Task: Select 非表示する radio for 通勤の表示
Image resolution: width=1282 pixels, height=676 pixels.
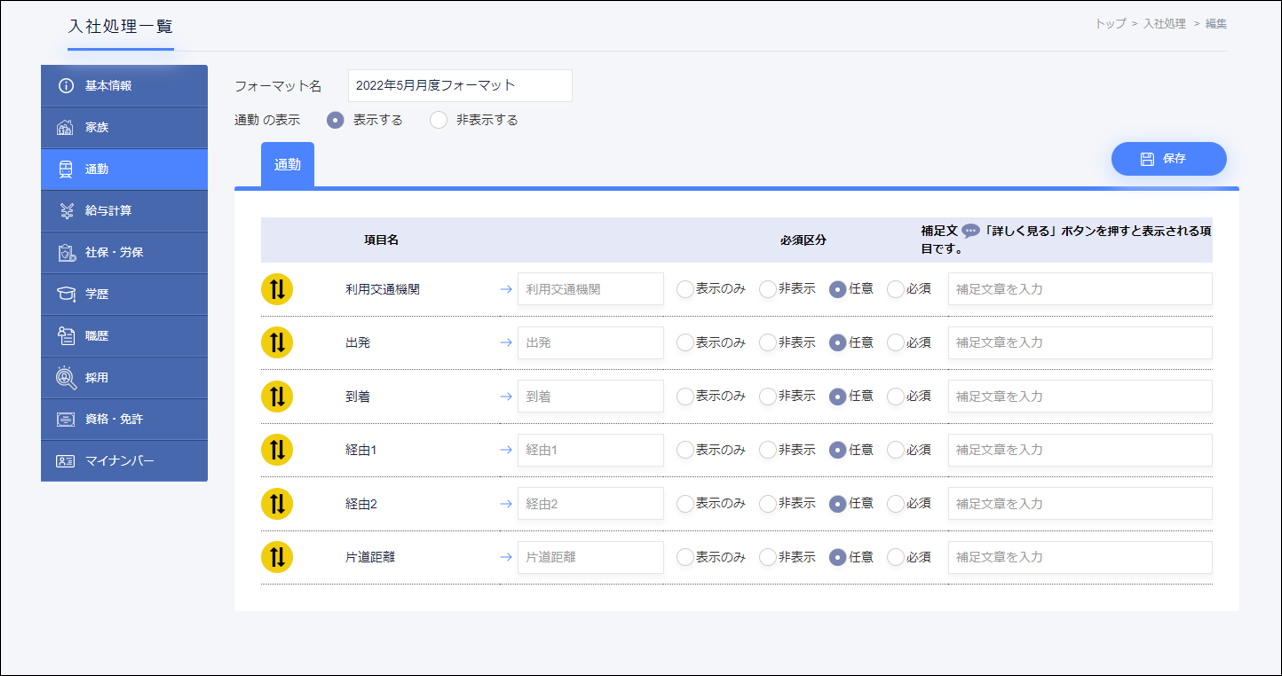Action: tap(439, 120)
